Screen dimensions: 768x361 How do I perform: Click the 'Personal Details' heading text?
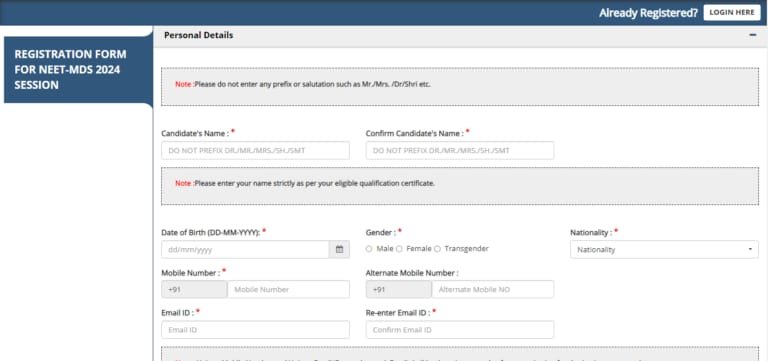coord(198,35)
